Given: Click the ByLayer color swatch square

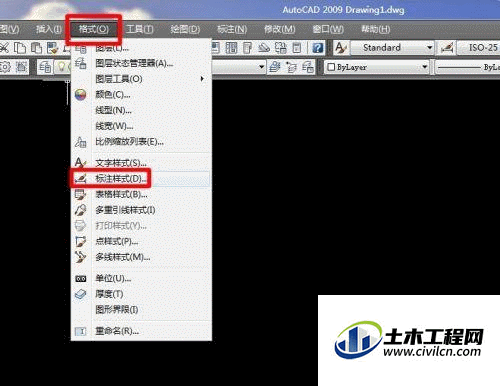Looking at the screenshot, I should (x=331, y=67).
